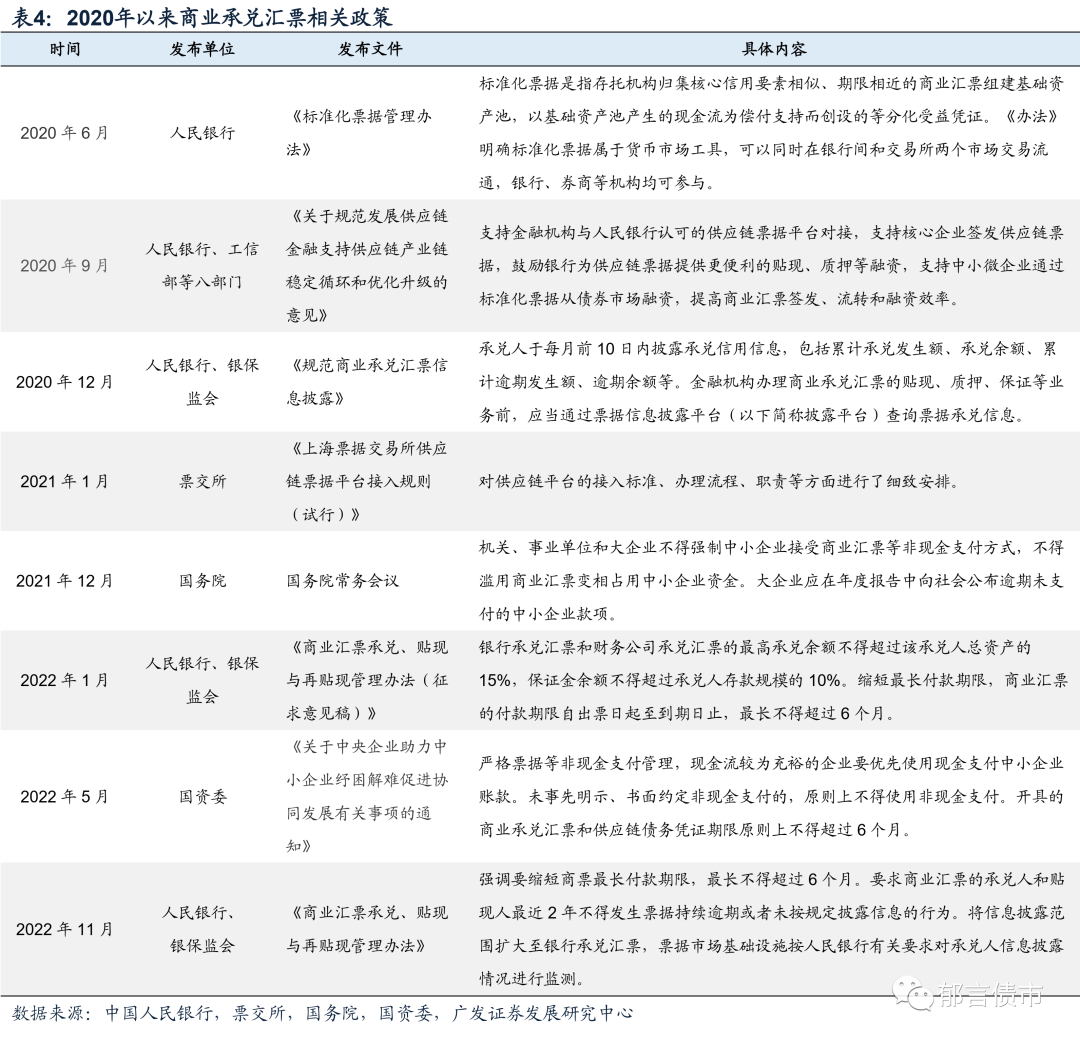Click document 《关于中央企业助力中小企业纾困解难...的通知》

[x=367, y=797]
